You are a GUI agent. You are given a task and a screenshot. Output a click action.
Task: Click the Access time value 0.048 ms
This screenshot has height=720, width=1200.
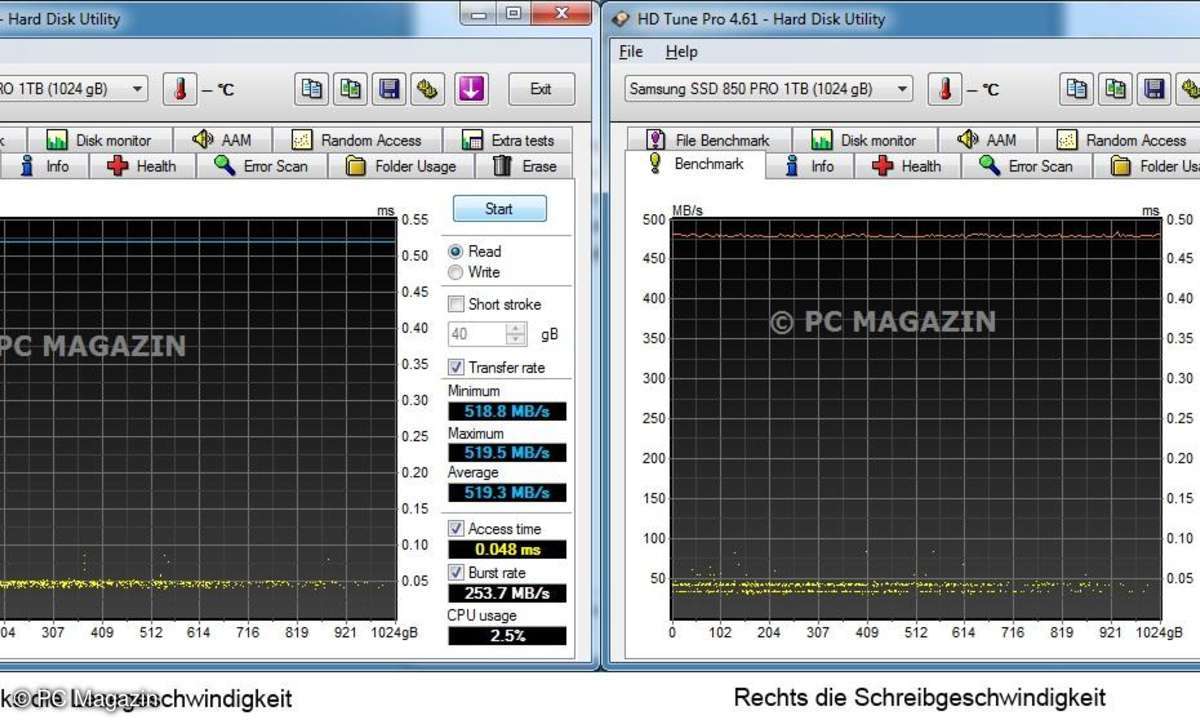506,549
